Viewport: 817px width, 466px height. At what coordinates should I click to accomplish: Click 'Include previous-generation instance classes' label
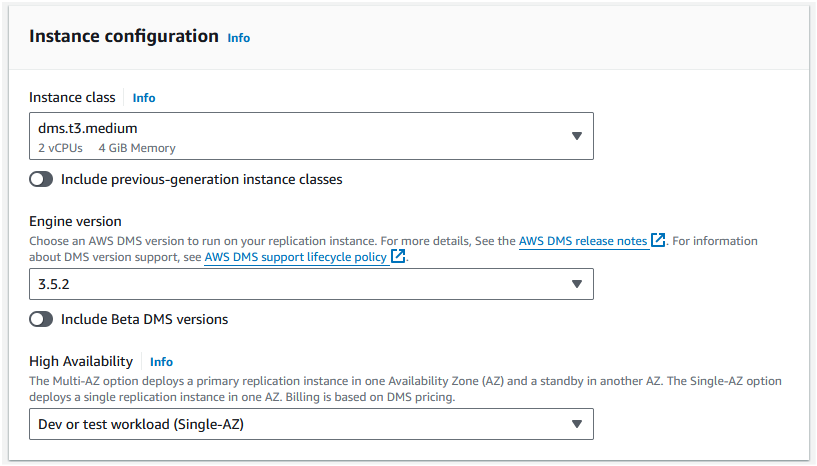202,179
